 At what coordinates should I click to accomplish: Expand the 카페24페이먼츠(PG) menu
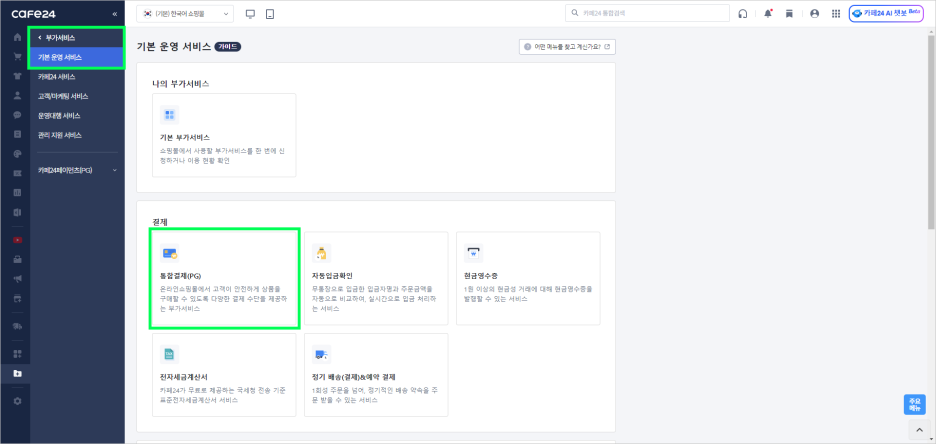point(78,170)
